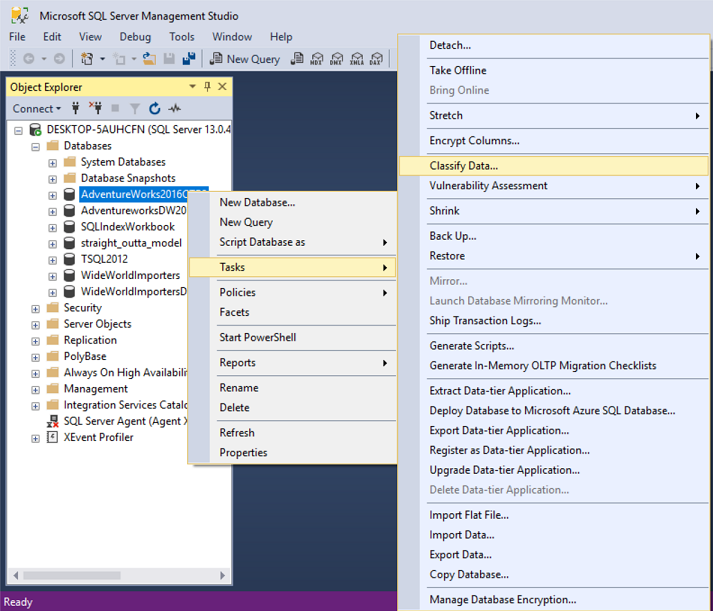Select Script Database as submenu
This screenshot has width=713, height=611.
click(292, 242)
